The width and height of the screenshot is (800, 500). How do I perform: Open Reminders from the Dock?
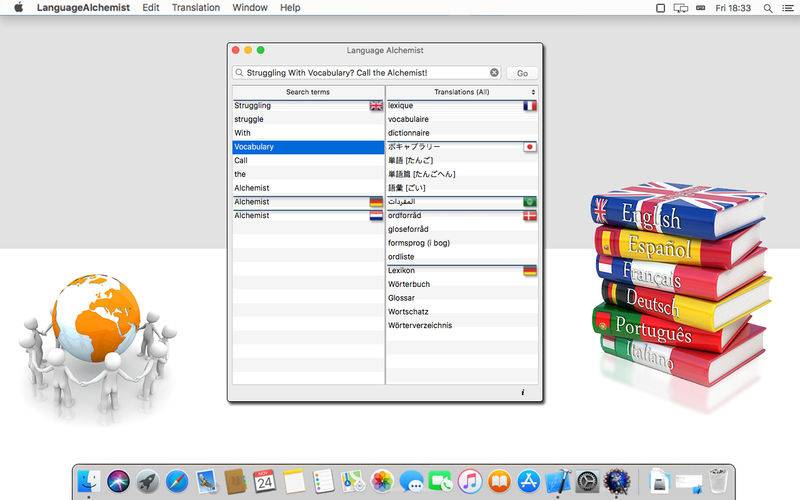(323, 482)
